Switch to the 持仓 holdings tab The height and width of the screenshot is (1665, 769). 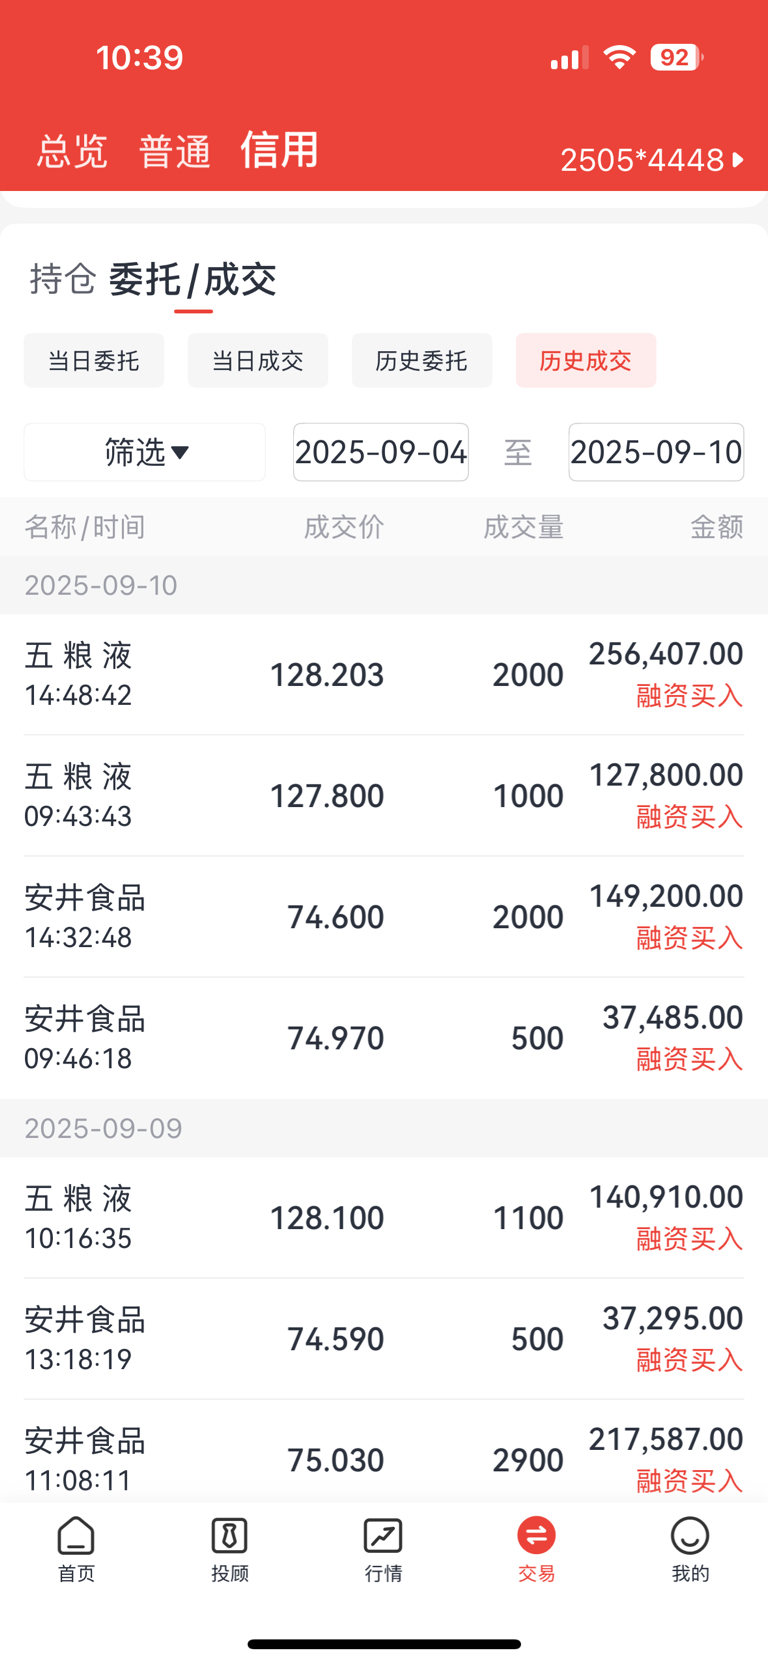point(63,279)
